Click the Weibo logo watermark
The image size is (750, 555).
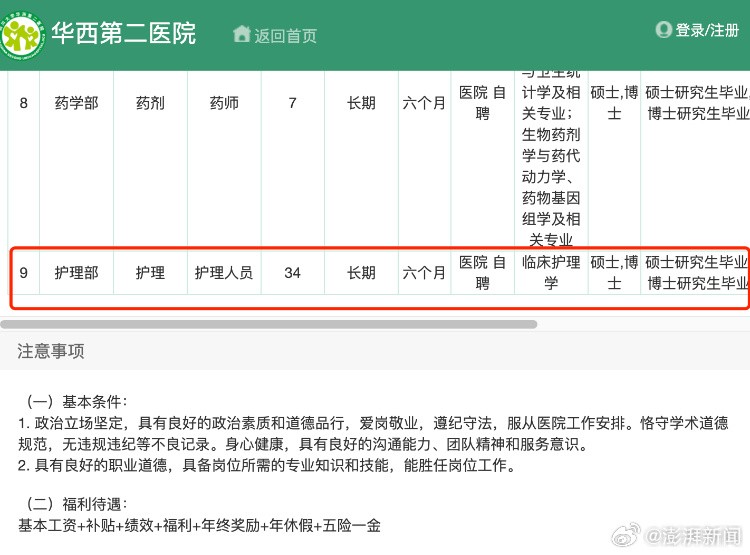click(627, 534)
